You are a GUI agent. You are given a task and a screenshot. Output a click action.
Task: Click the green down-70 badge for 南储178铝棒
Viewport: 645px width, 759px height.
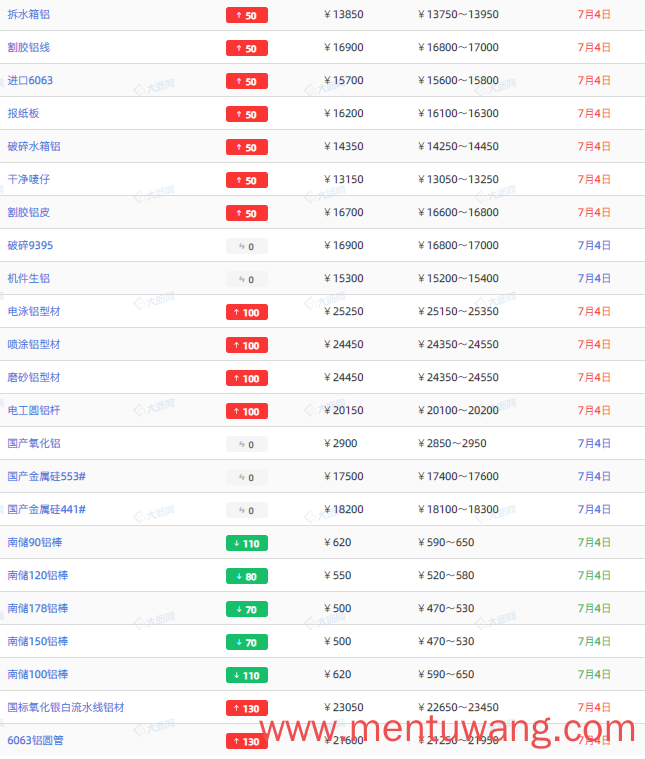(247, 609)
